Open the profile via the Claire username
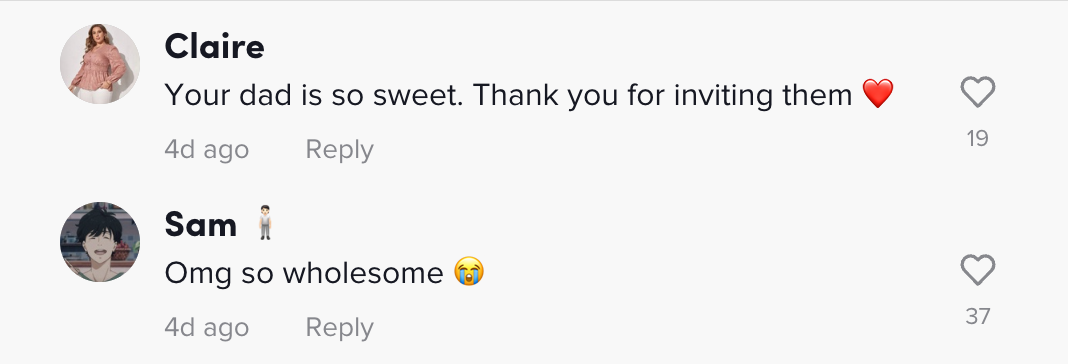The width and height of the screenshot is (1068, 364). pos(215,47)
